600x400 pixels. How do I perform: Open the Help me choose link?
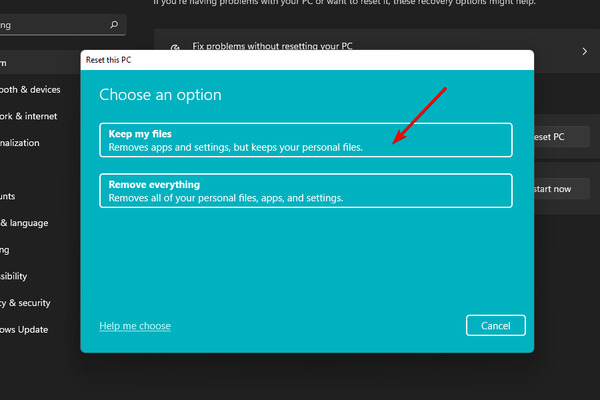pos(135,326)
